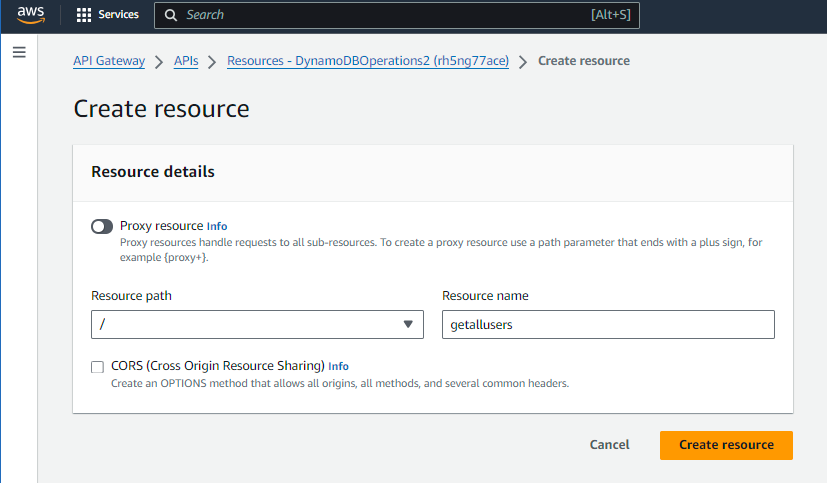Navigate to APIs breadcrumb link

coord(186,61)
